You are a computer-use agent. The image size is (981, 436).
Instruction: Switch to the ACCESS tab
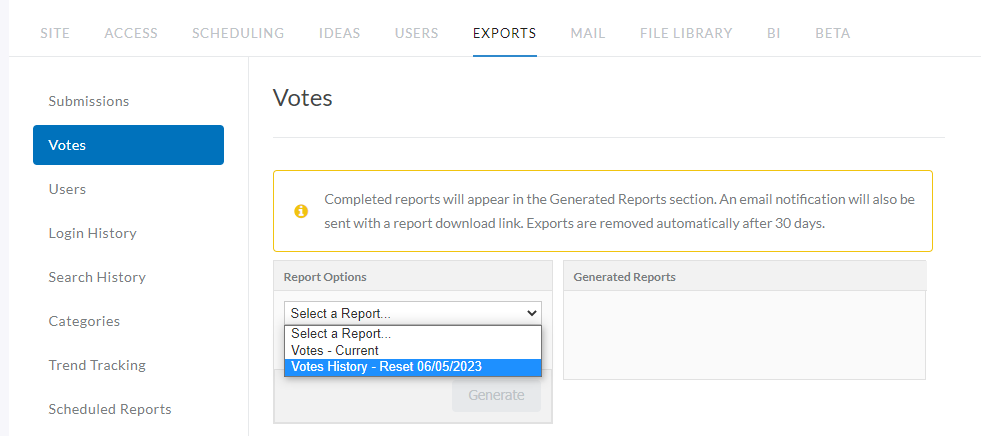(x=131, y=33)
